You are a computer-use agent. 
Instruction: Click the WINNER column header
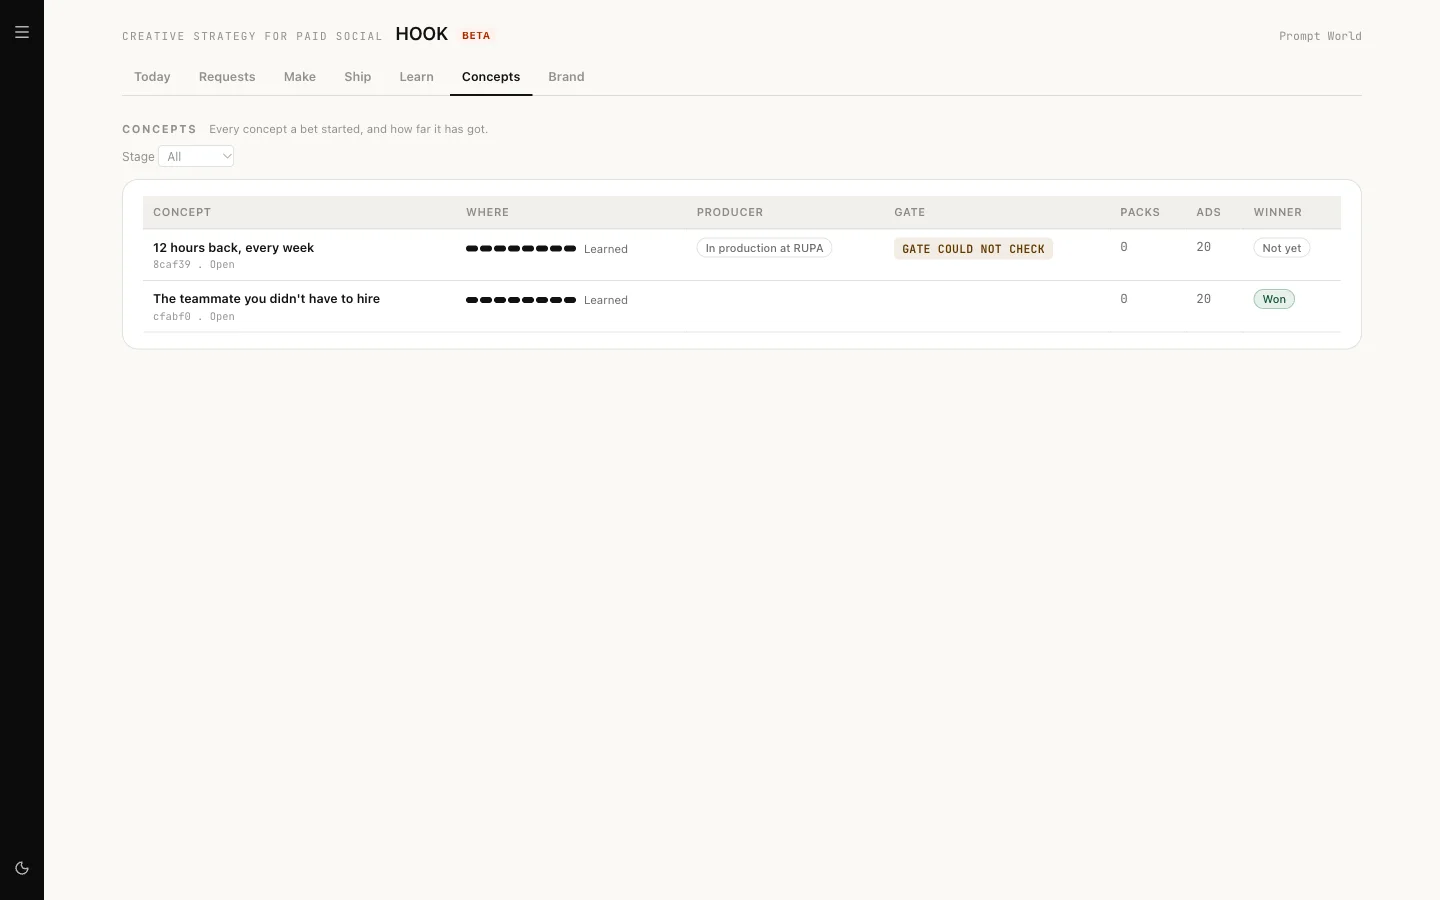click(x=1278, y=212)
